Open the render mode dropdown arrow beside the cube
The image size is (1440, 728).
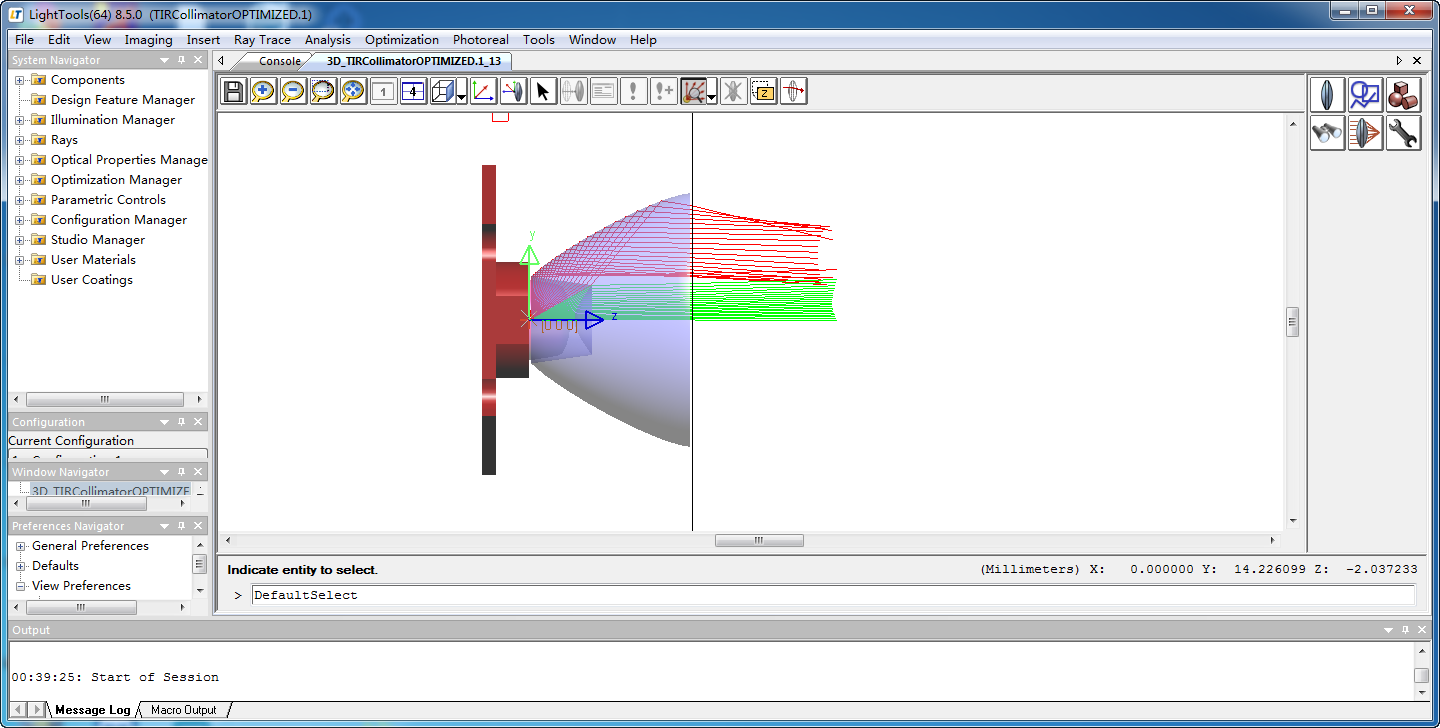(x=461, y=97)
